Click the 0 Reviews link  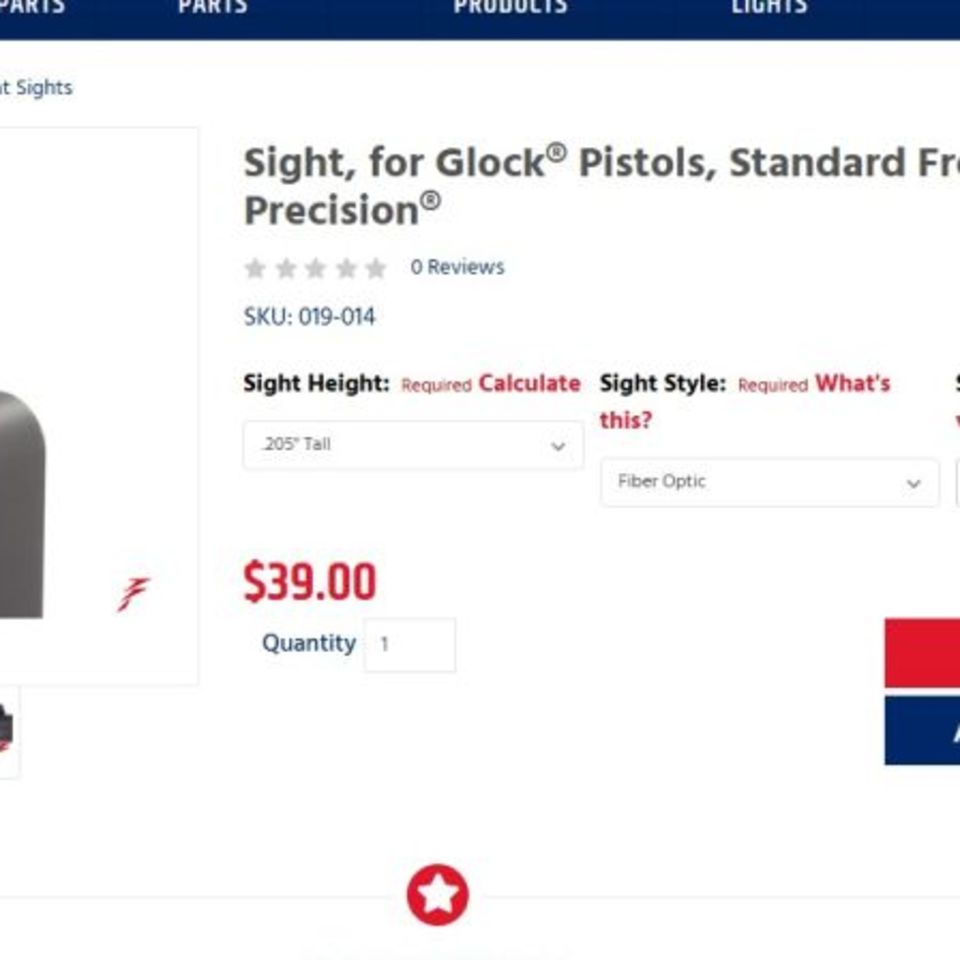tap(455, 267)
